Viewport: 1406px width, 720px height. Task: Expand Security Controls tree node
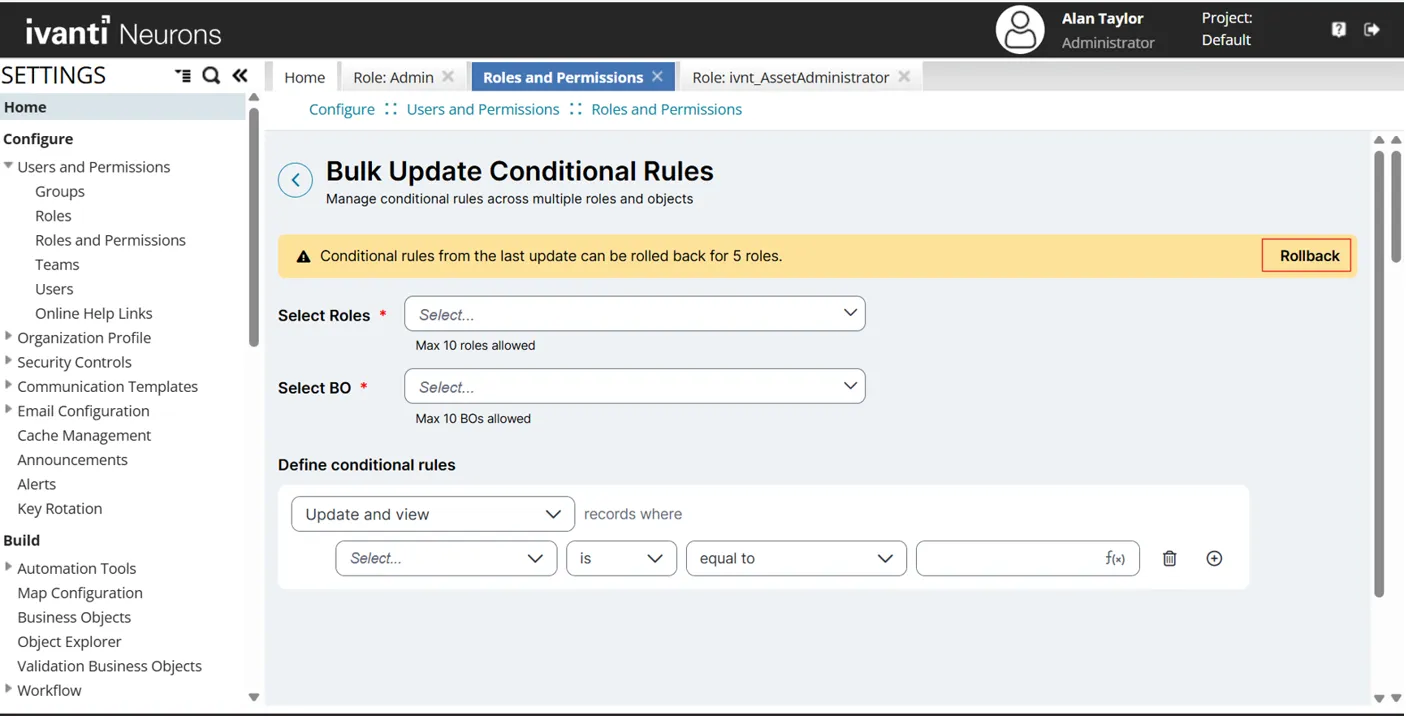tap(9, 361)
